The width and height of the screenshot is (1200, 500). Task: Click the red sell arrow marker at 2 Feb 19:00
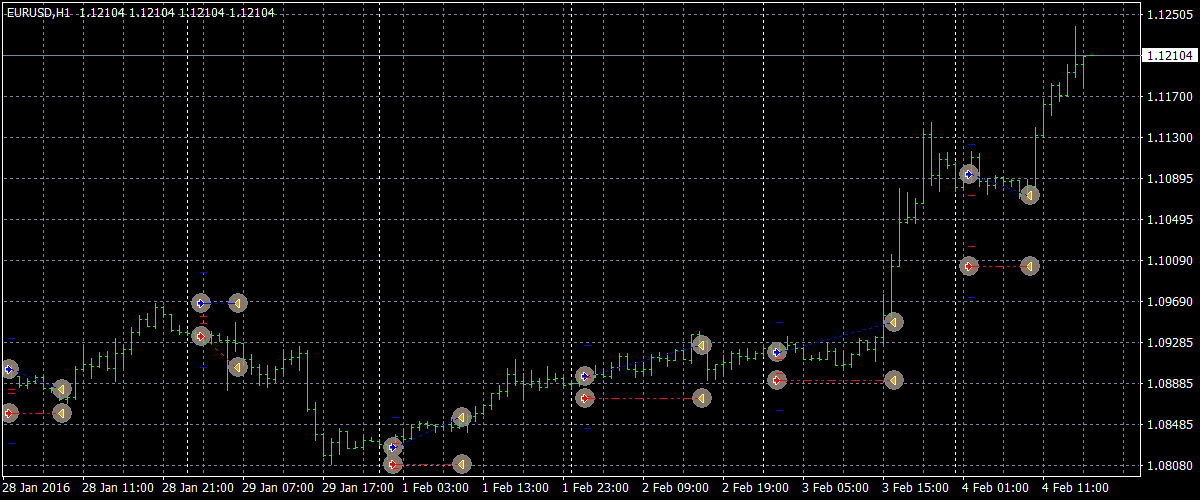777,380
